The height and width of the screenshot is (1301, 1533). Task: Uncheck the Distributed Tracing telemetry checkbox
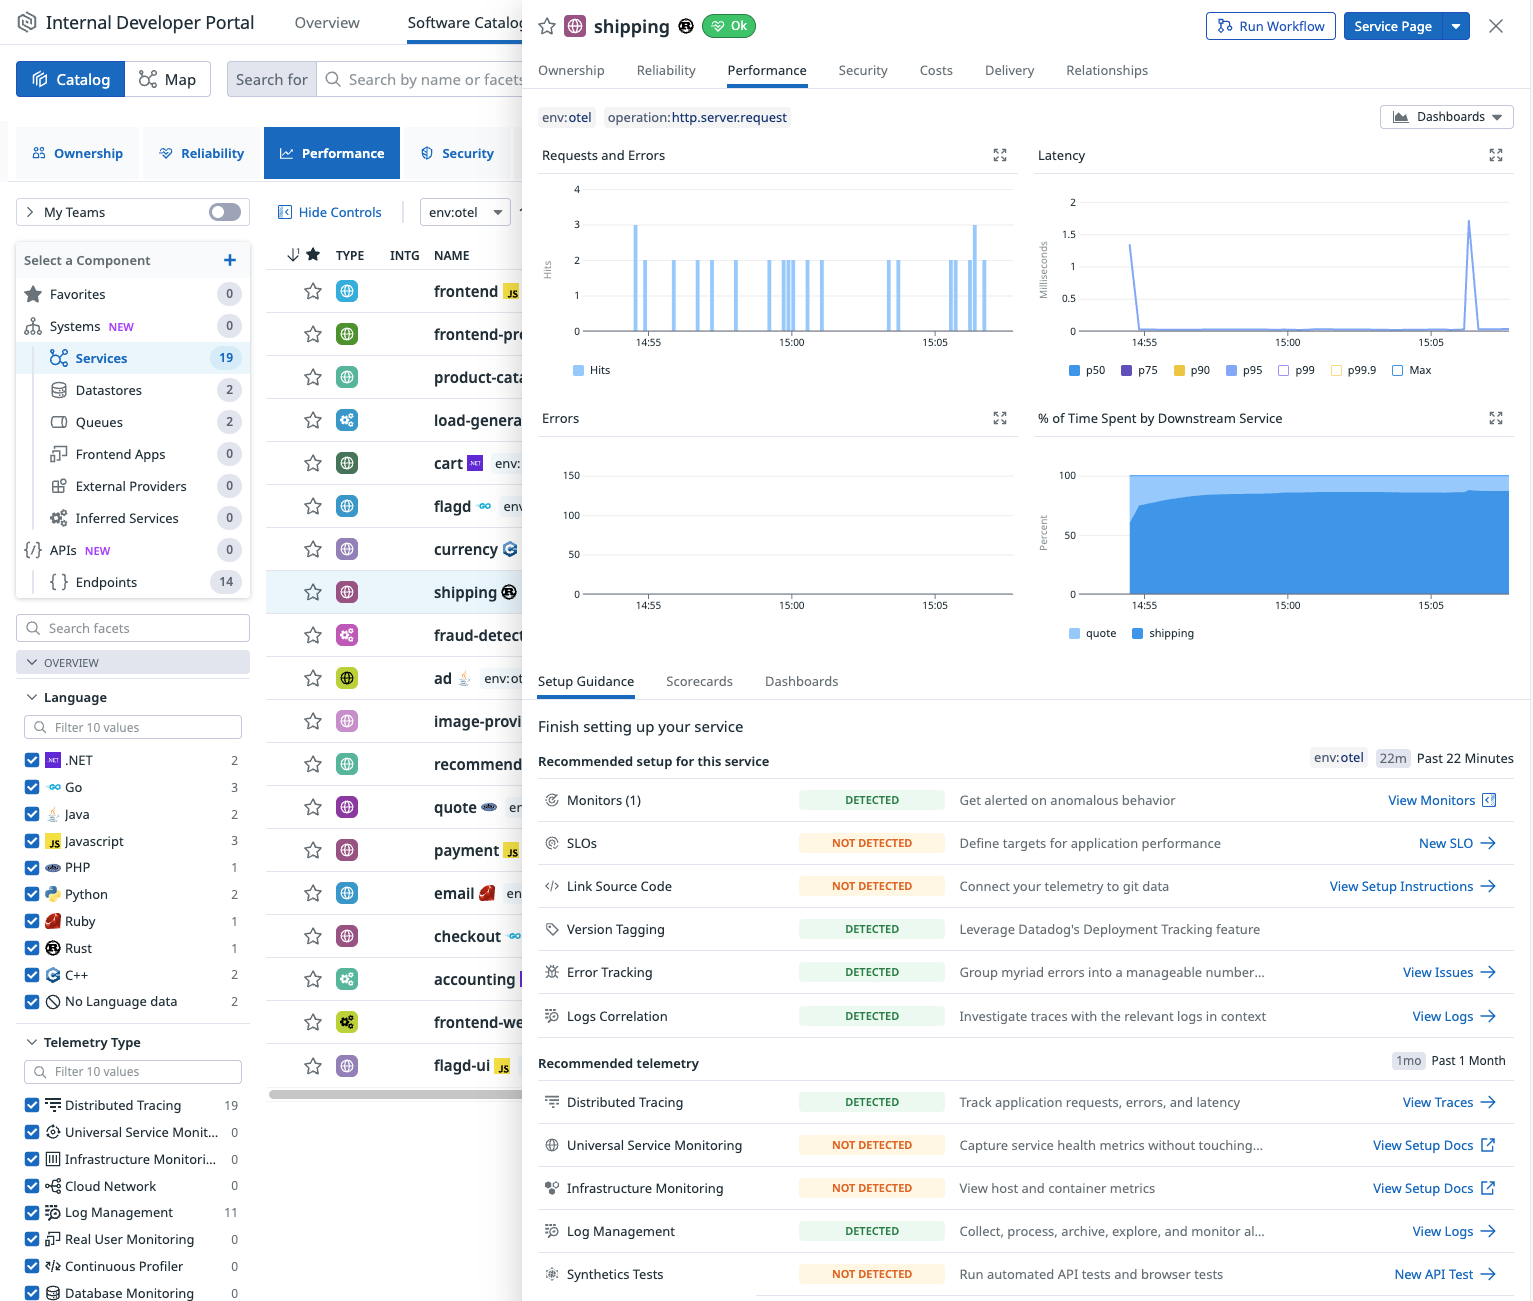tap(32, 1105)
